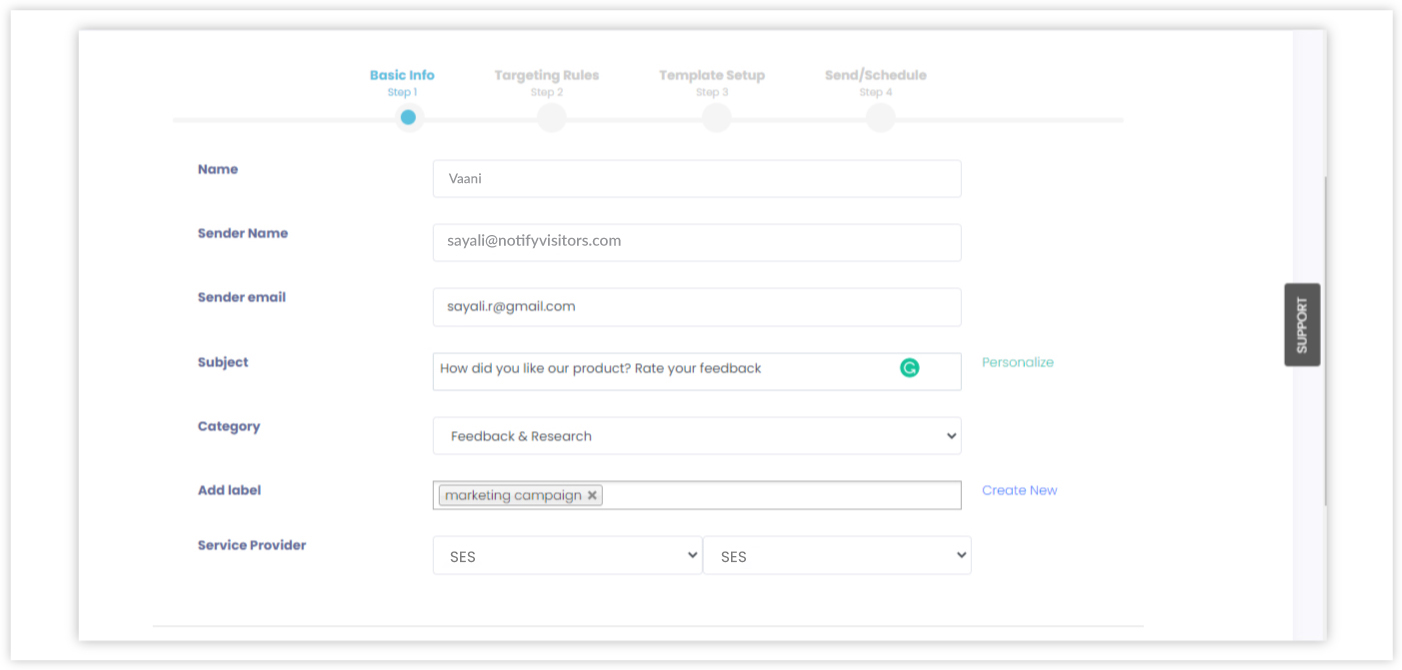Click the Step 4 progress circle
The image size is (1402, 670).
[x=880, y=118]
